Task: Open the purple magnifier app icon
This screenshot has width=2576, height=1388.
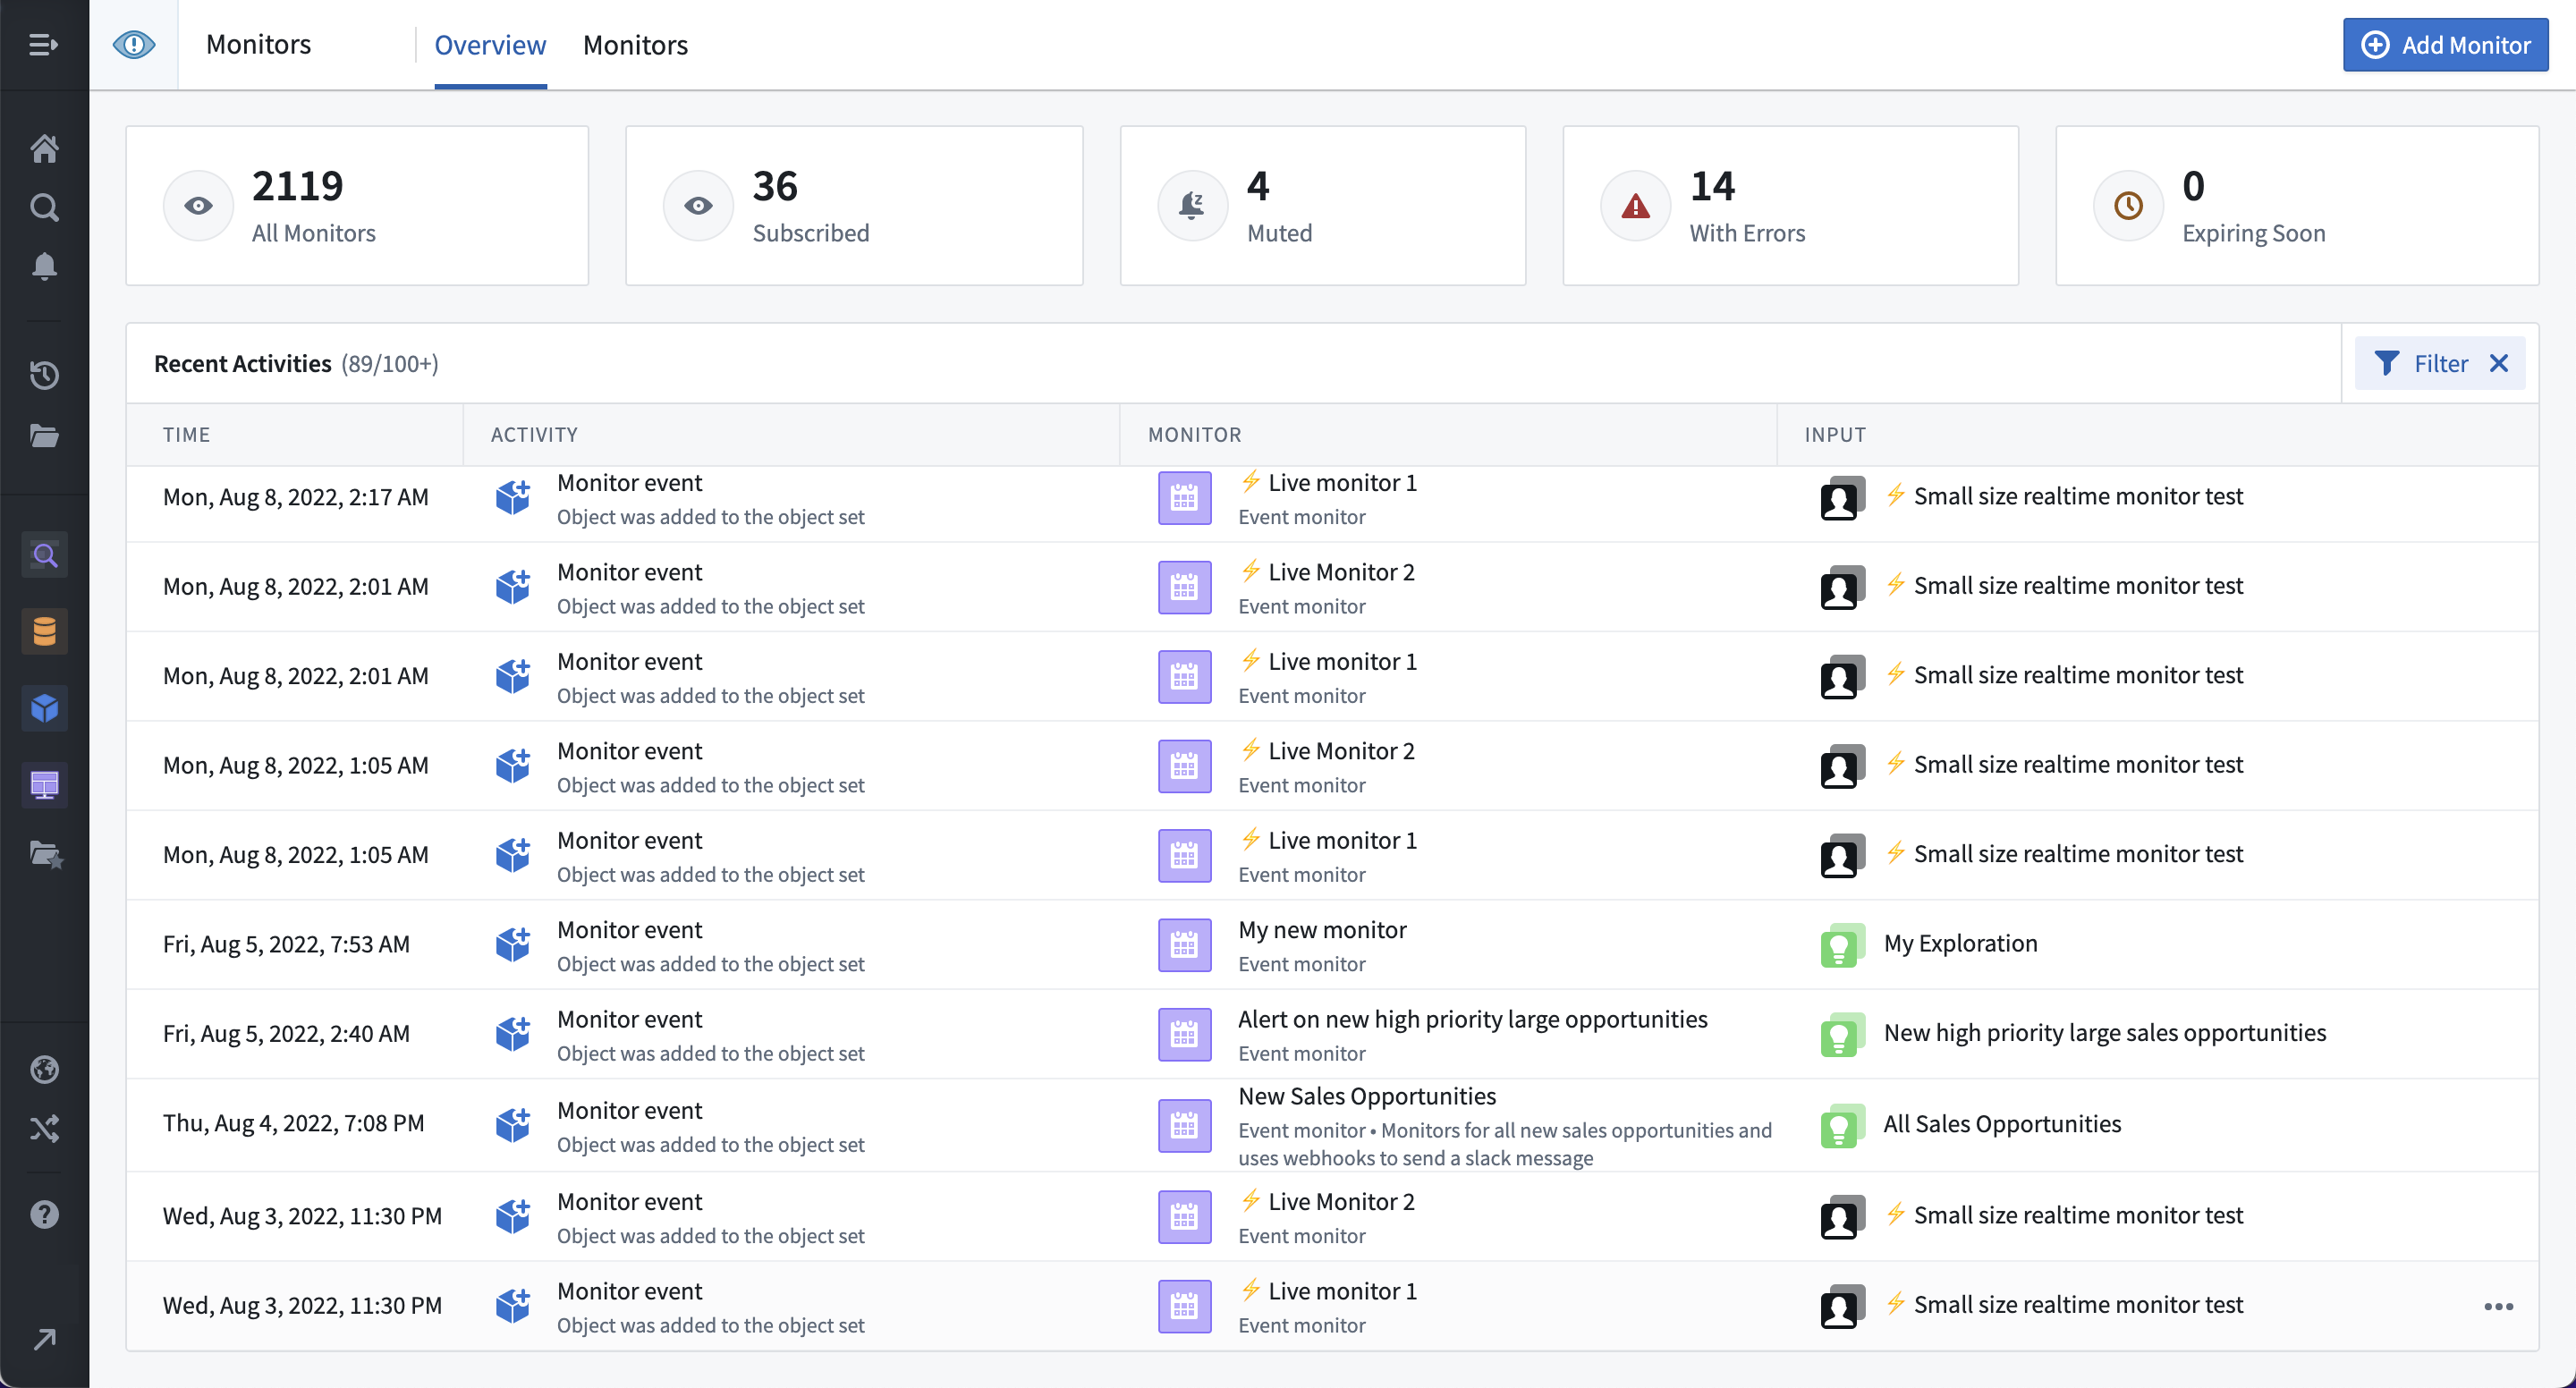Action: click(44, 555)
